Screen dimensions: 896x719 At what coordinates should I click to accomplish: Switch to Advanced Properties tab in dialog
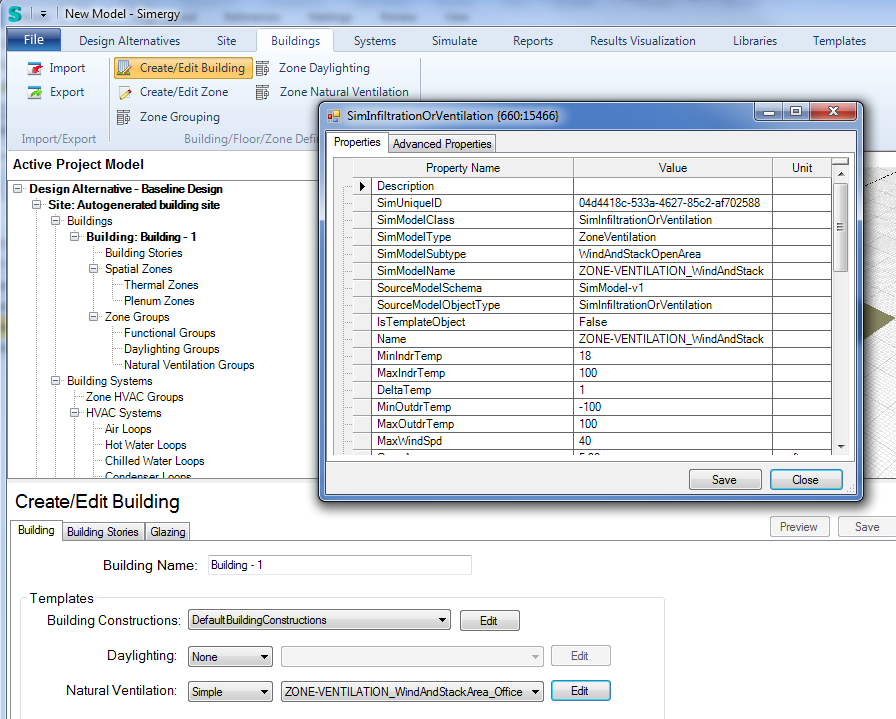coord(442,144)
